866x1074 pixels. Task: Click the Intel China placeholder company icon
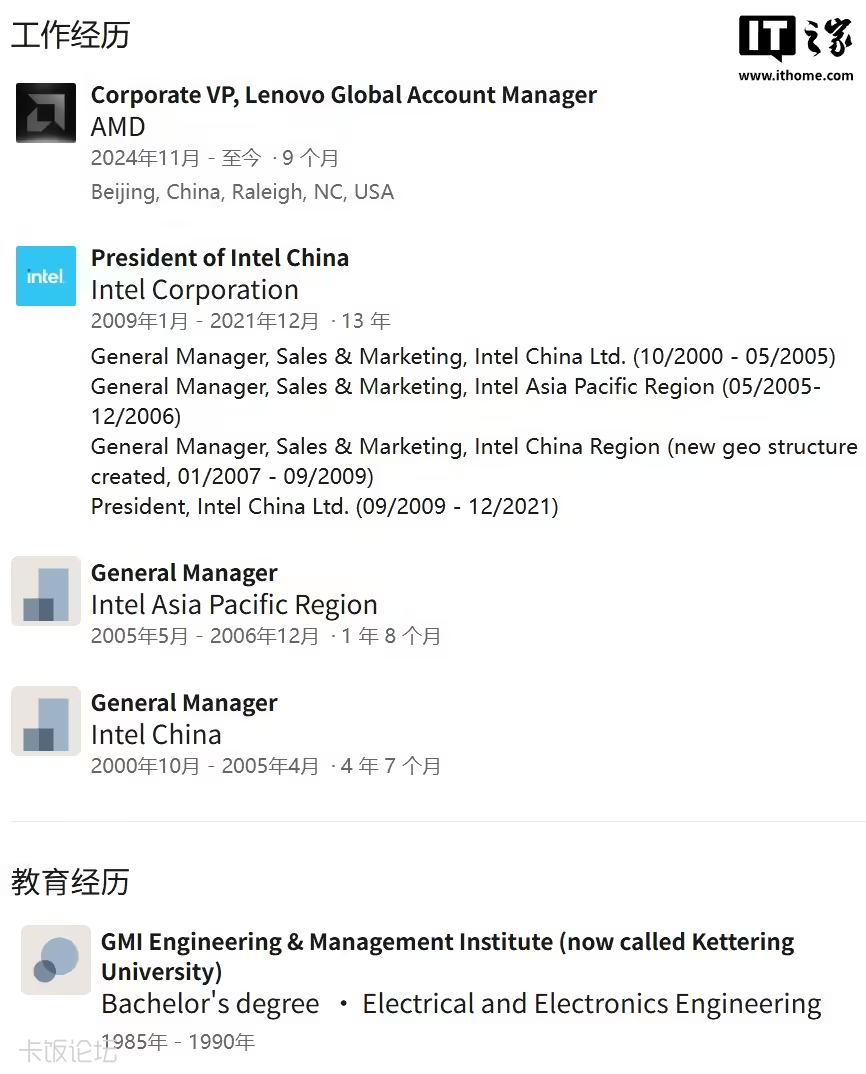pyautogui.click(x=46, y=721)
